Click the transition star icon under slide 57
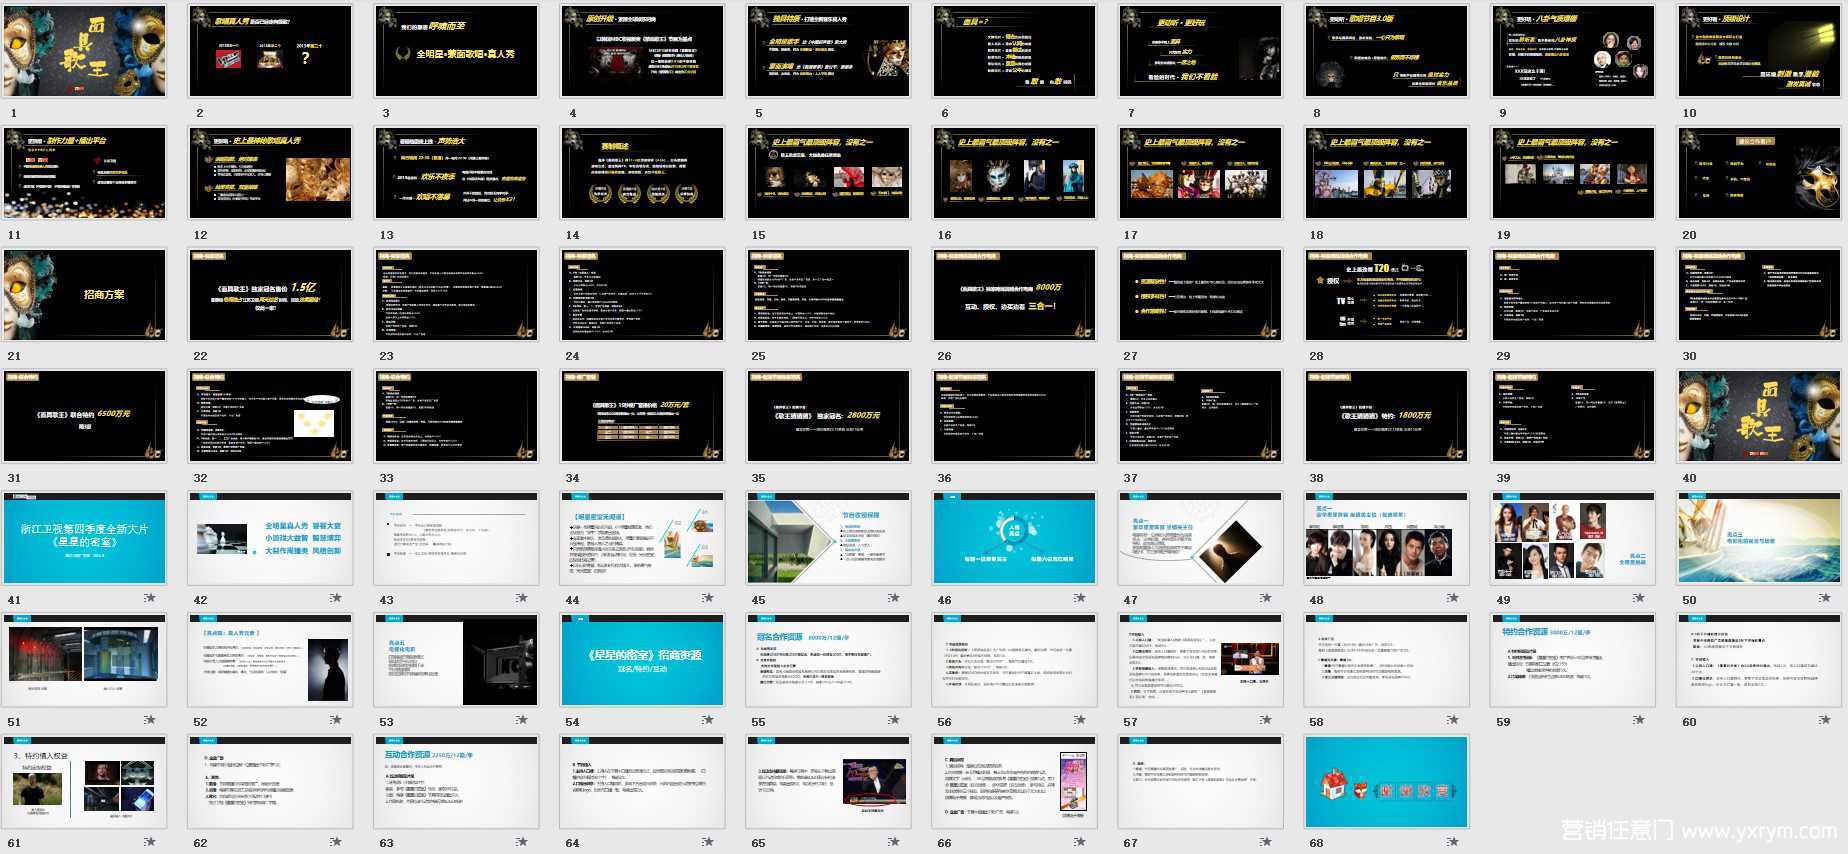1848x854 pixels. (1266, 719)
